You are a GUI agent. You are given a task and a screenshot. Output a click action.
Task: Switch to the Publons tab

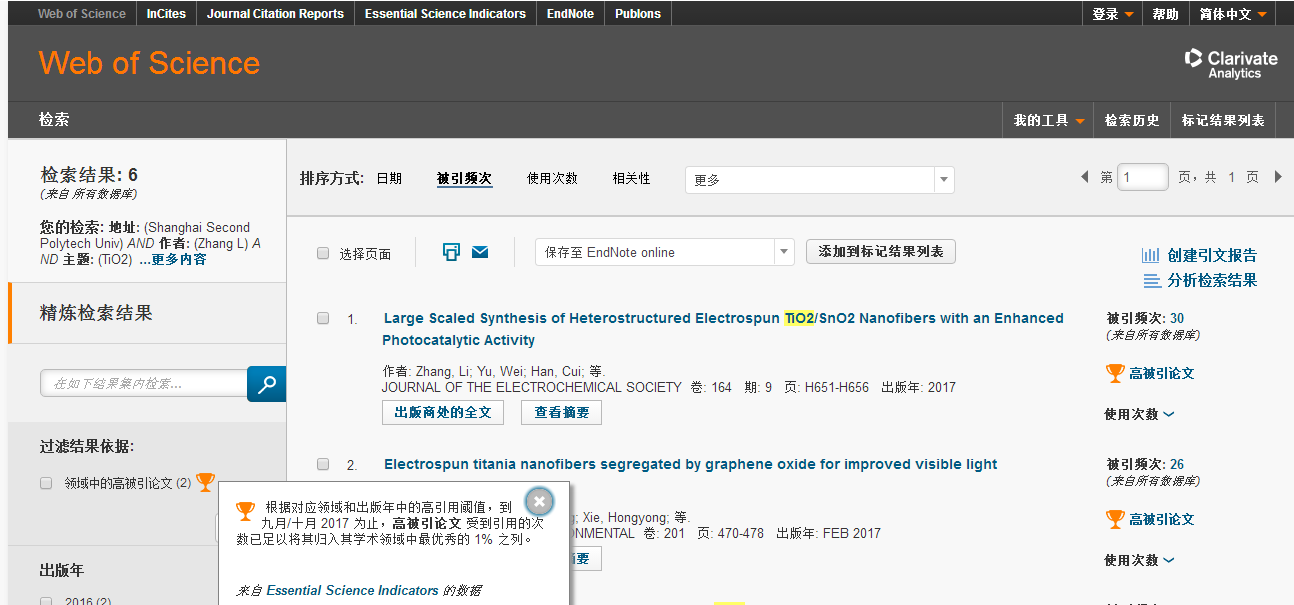coord(638,14)
